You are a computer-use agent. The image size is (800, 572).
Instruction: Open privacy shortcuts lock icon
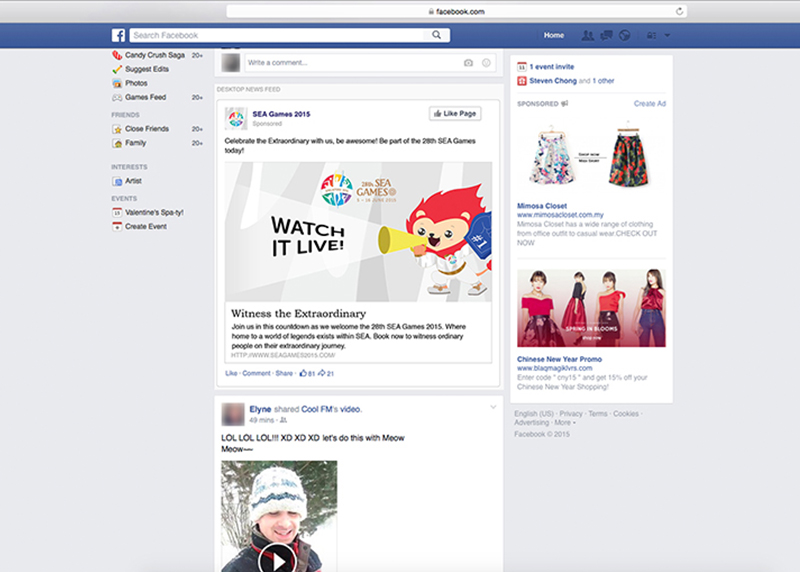pos(651,36)
